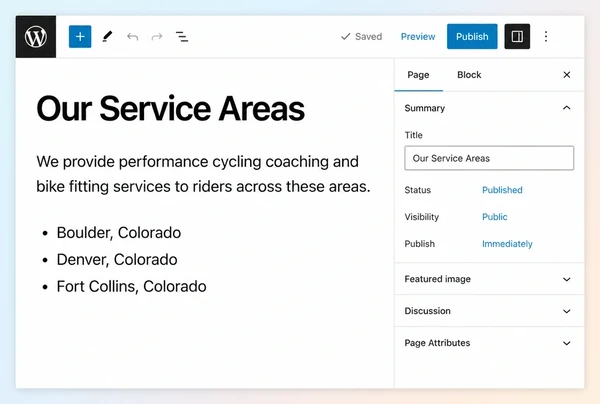This screenshot has height=404, width=600.
Task: Change the Immediately publish date
Action: coord(507,244)
